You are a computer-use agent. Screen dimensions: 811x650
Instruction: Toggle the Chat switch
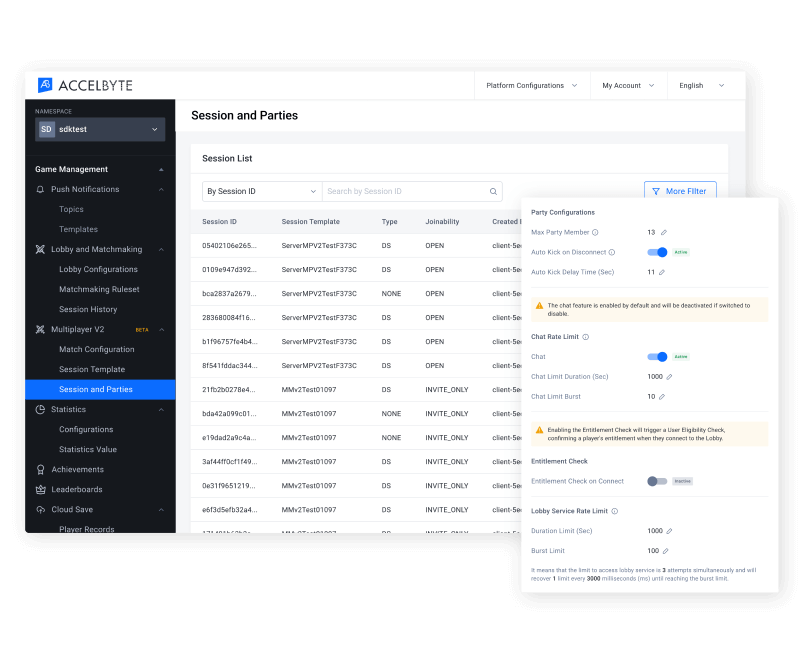[x=657, y=357]
